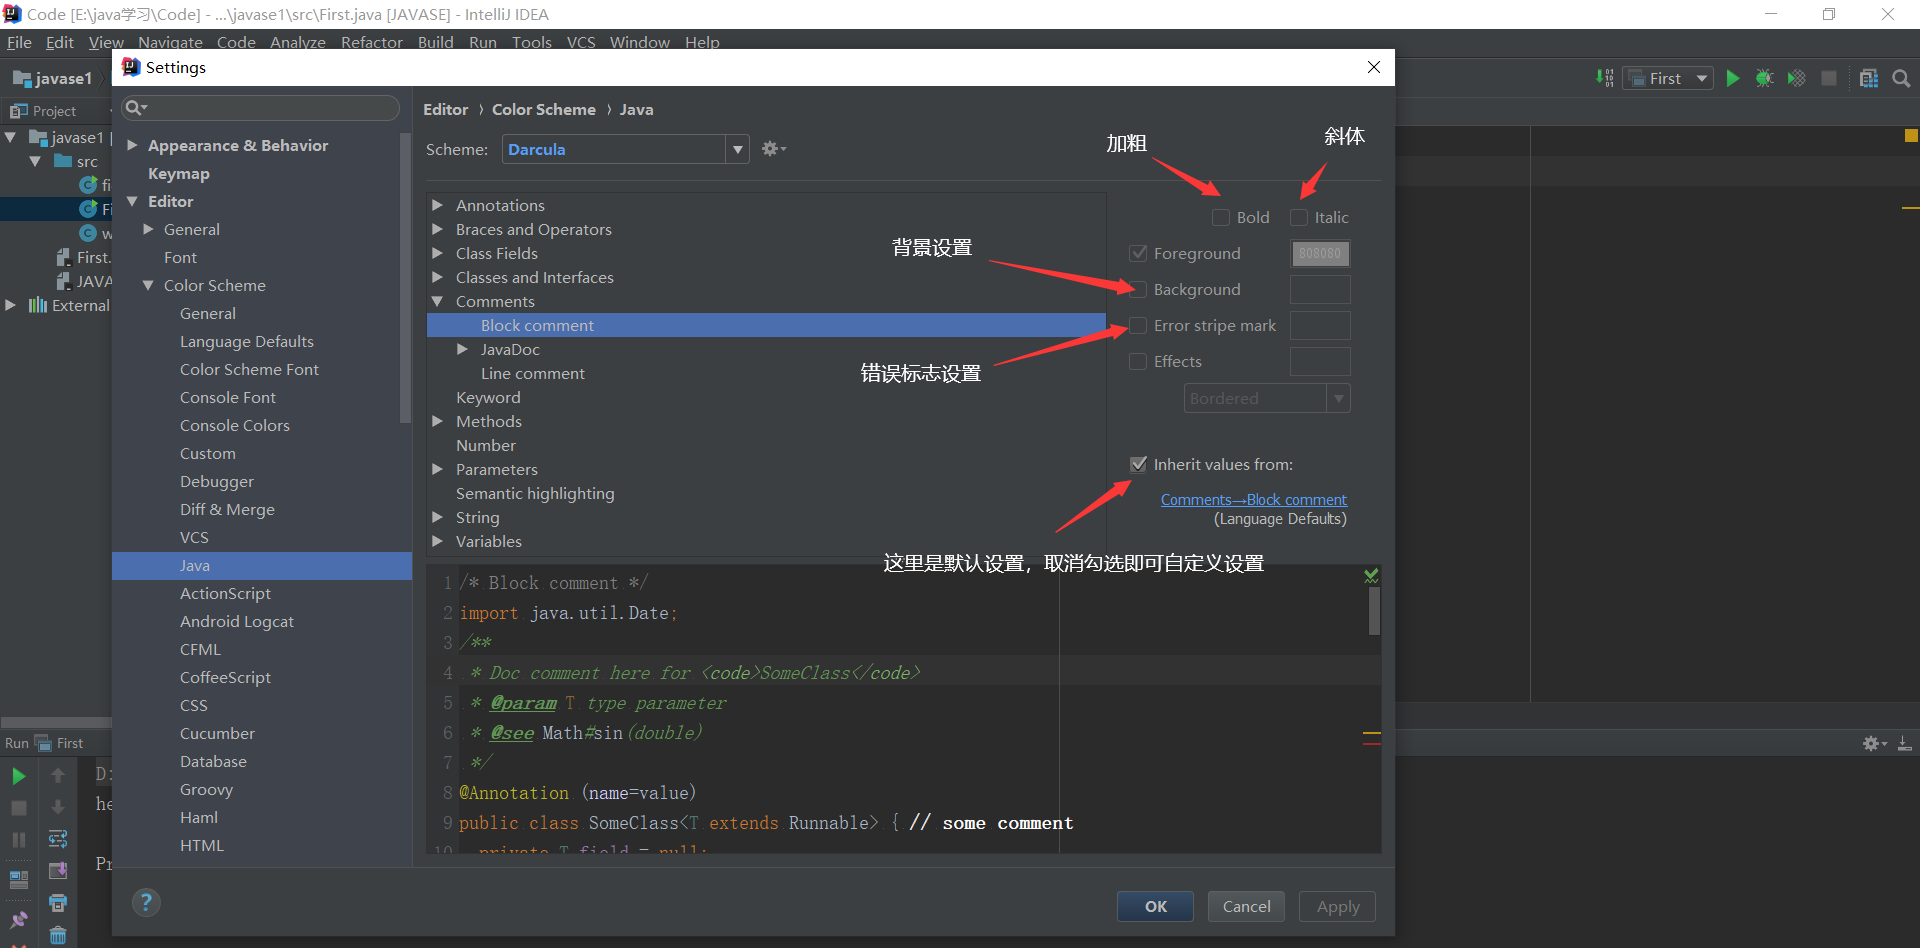Click the grey Stop square in main toolbar
The width and height of the screenshot is (1920, 948).
[x=1829, y=78]
